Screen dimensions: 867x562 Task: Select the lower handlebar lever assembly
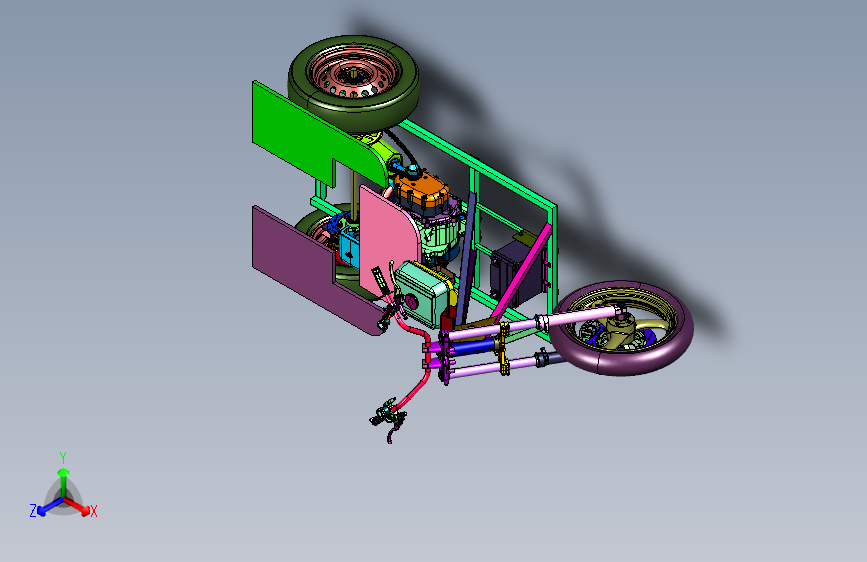click(389, 418)
